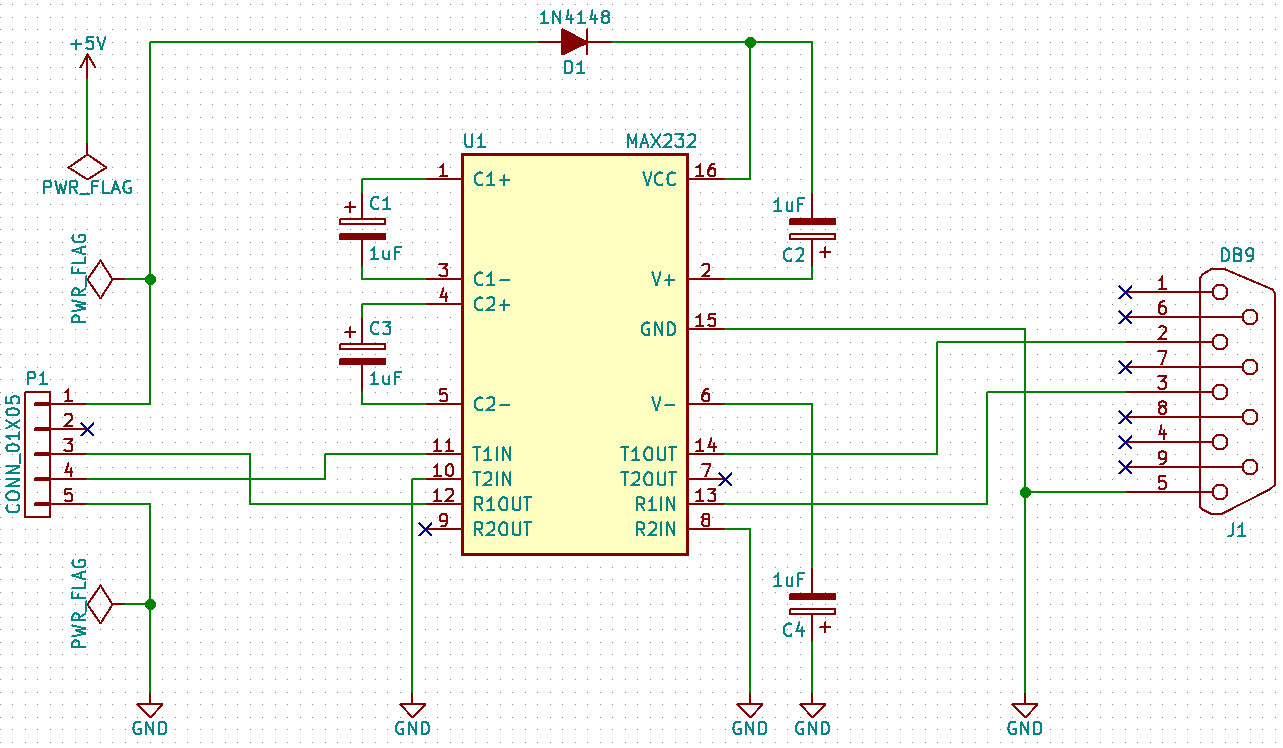This screenshot has height=748, width=1283.
Task: Click the C1+ pin name in U1
Action: 492,180
